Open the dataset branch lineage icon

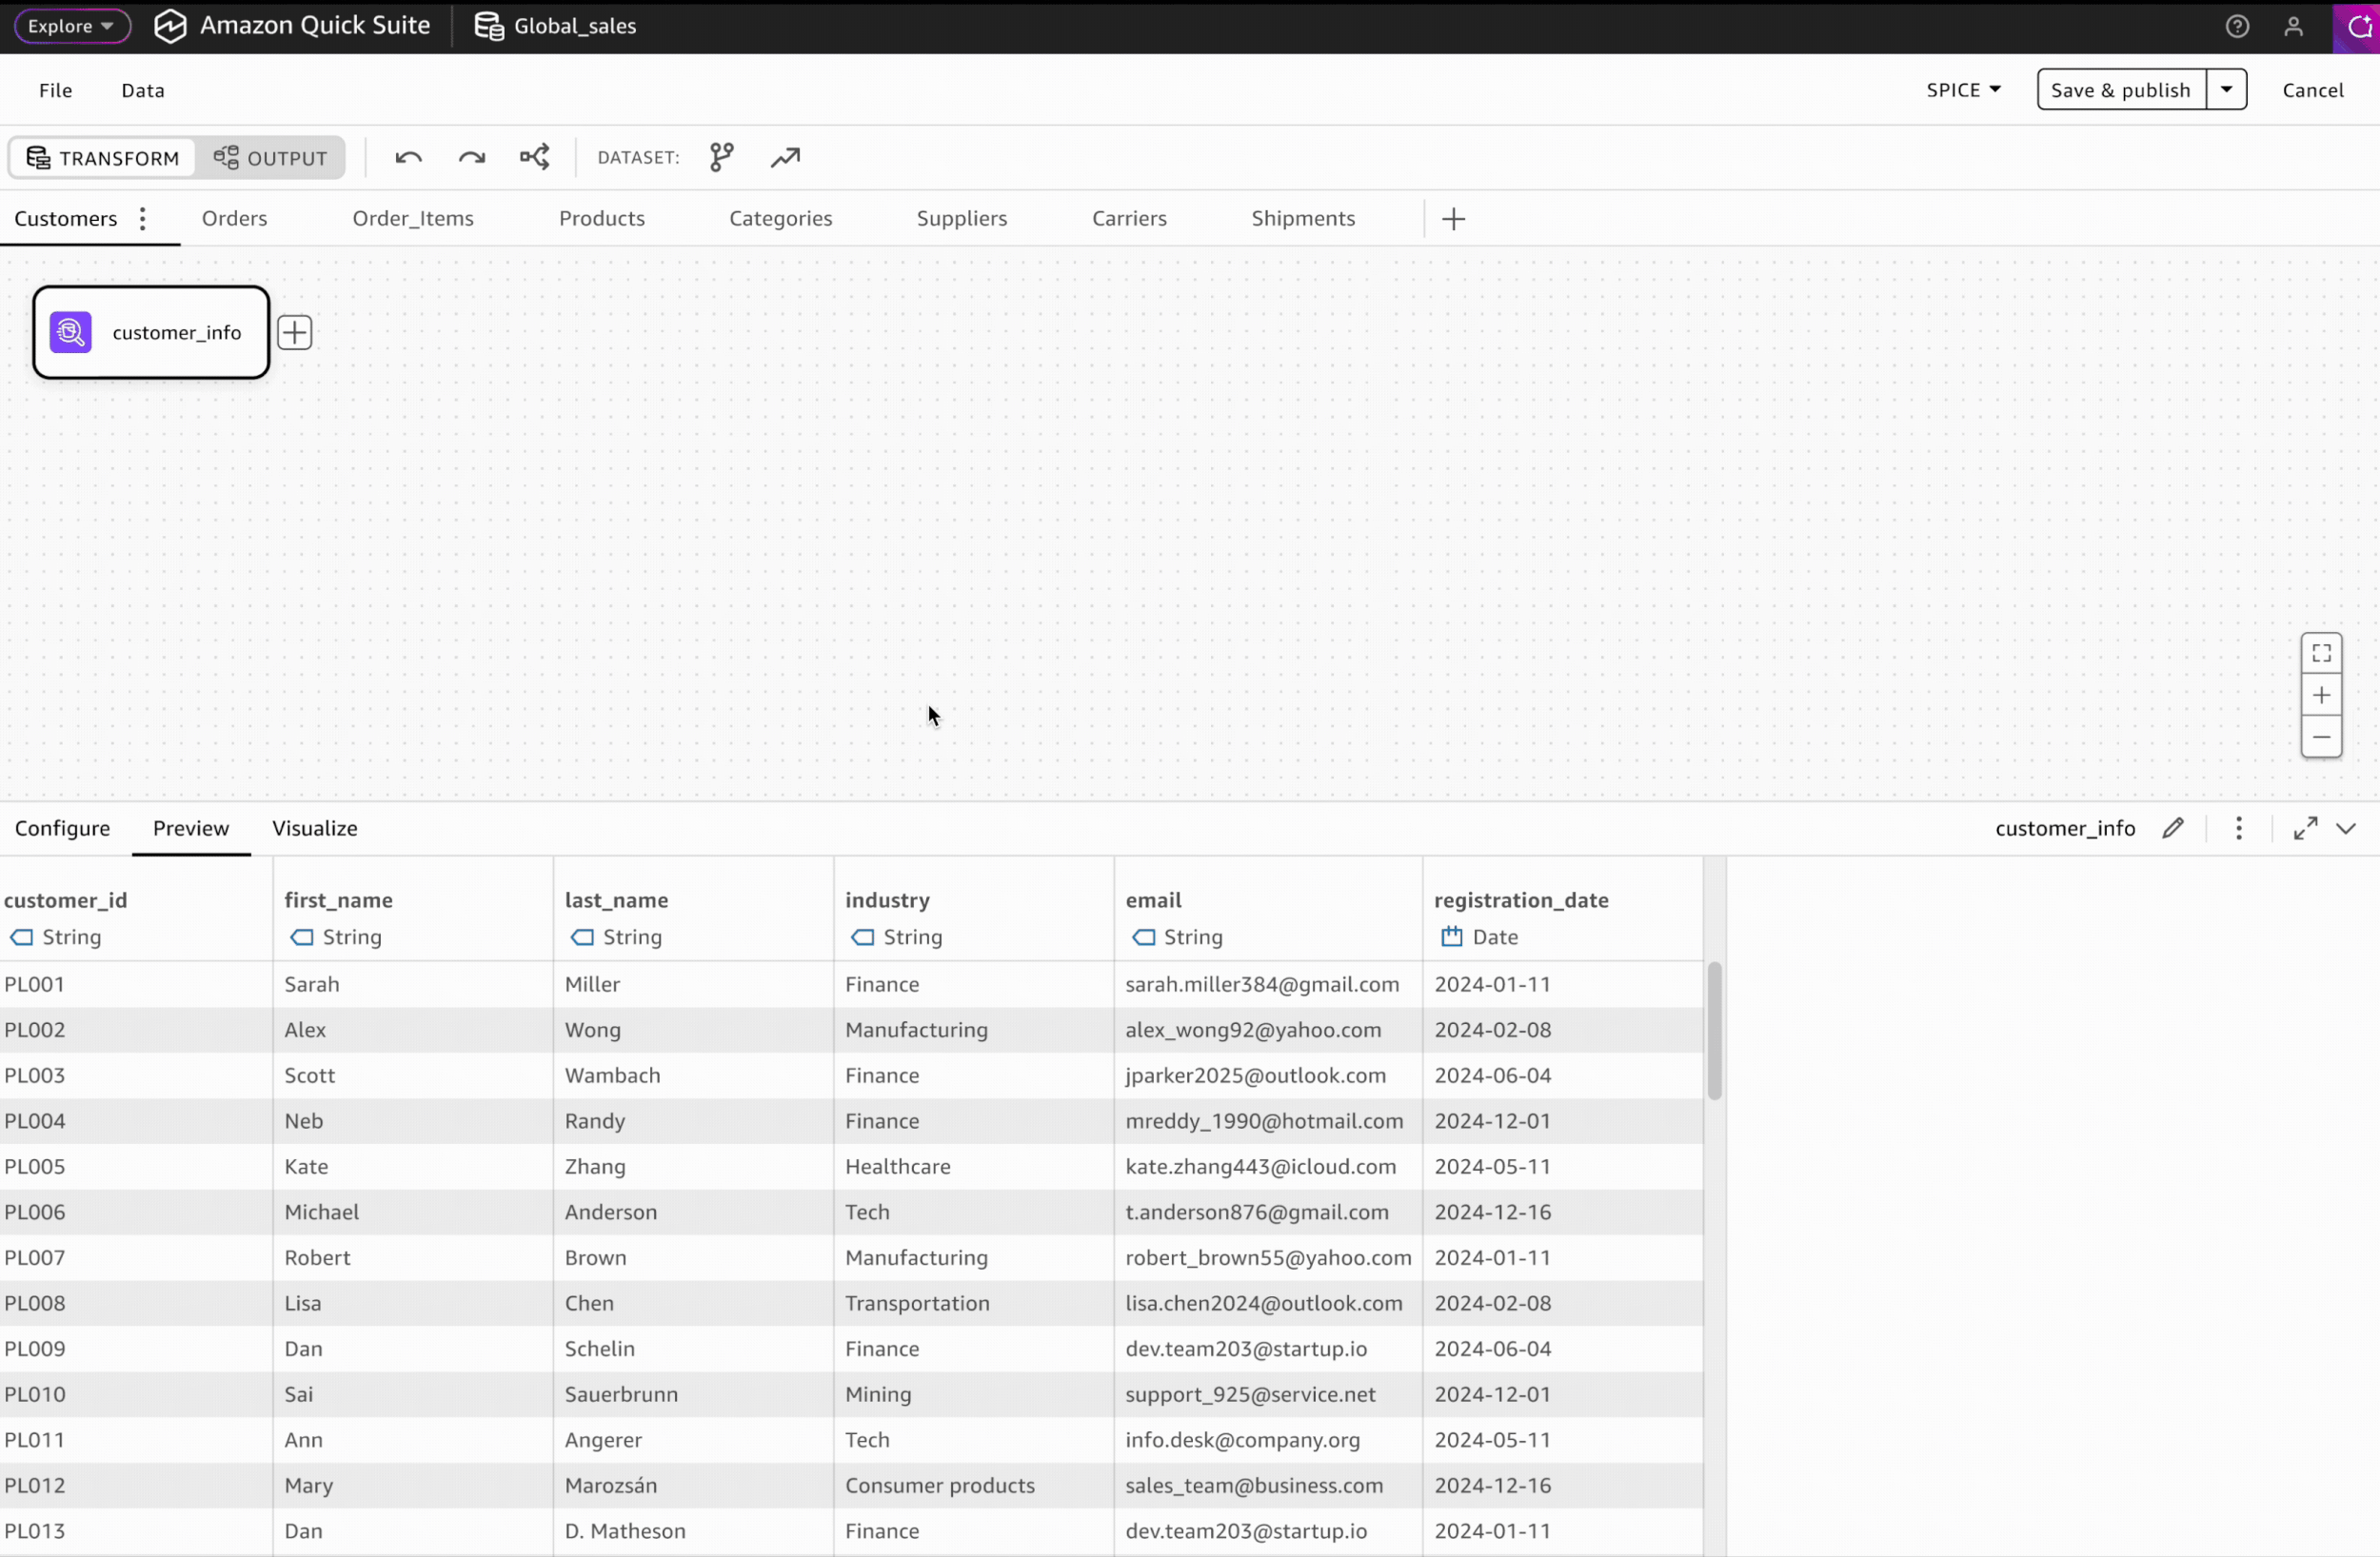tap(721, 157)
